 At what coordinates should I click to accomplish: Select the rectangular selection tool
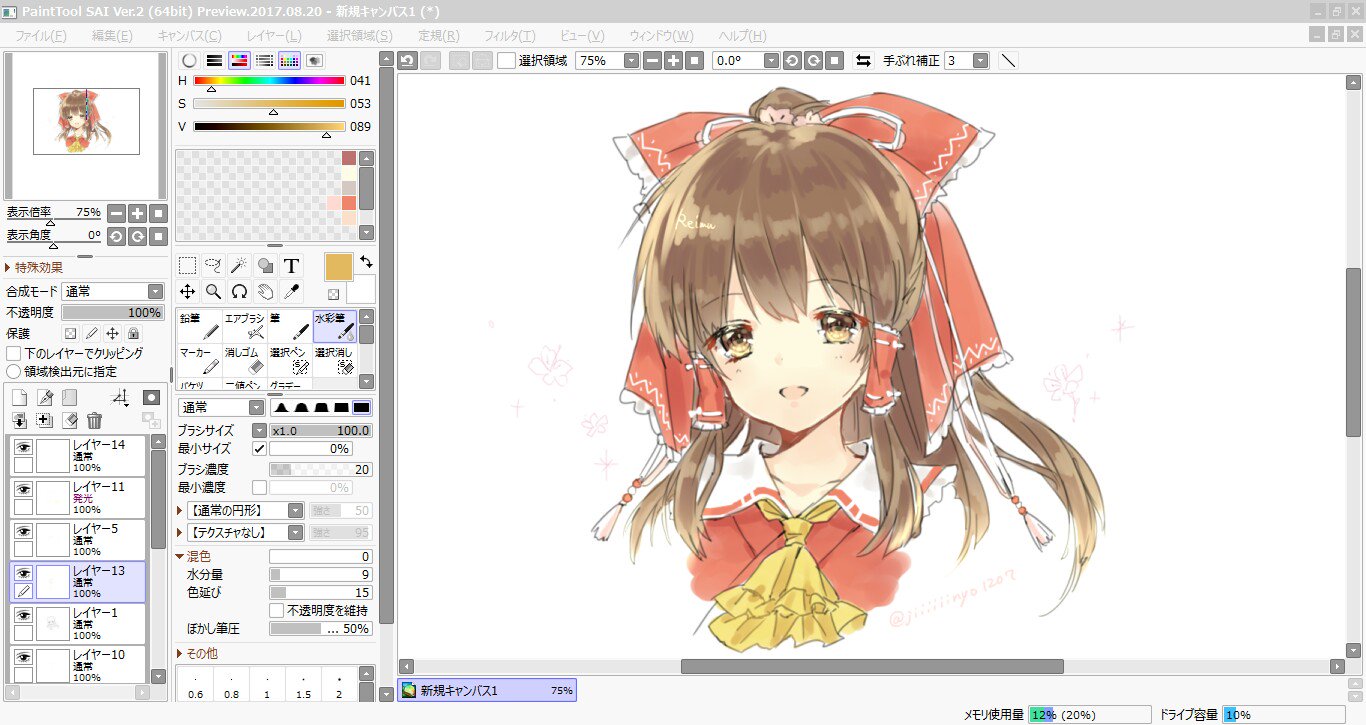click(187, 265)
